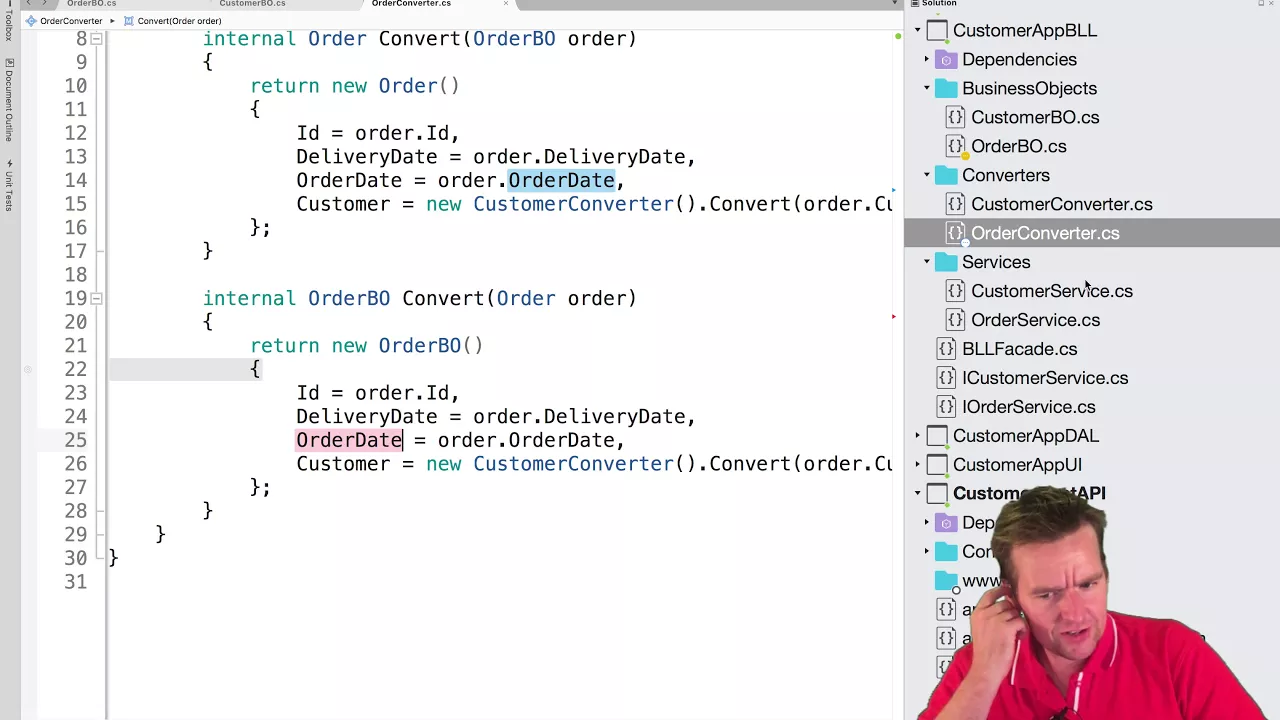The image size is (1280, 720).
Task: Click the BusinessObjects folder icon
Action: click(946, 89)
